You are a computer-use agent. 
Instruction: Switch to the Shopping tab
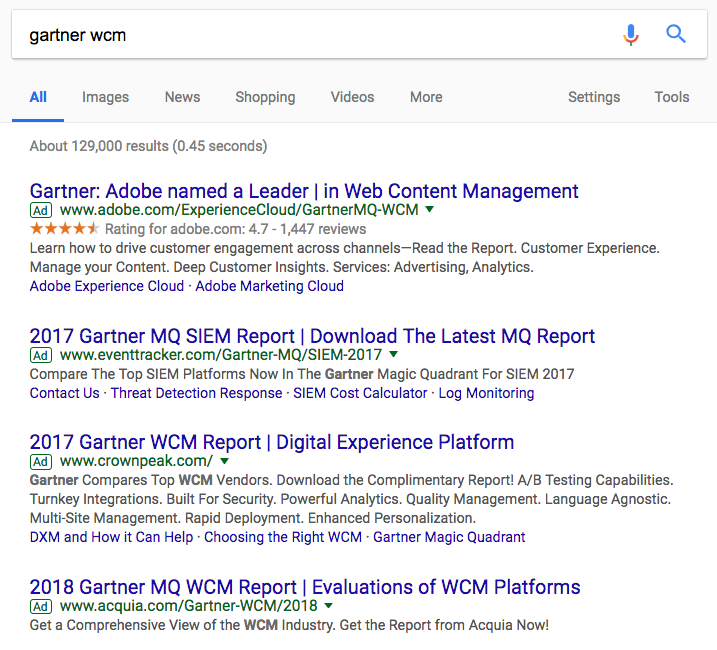(265, 97)
